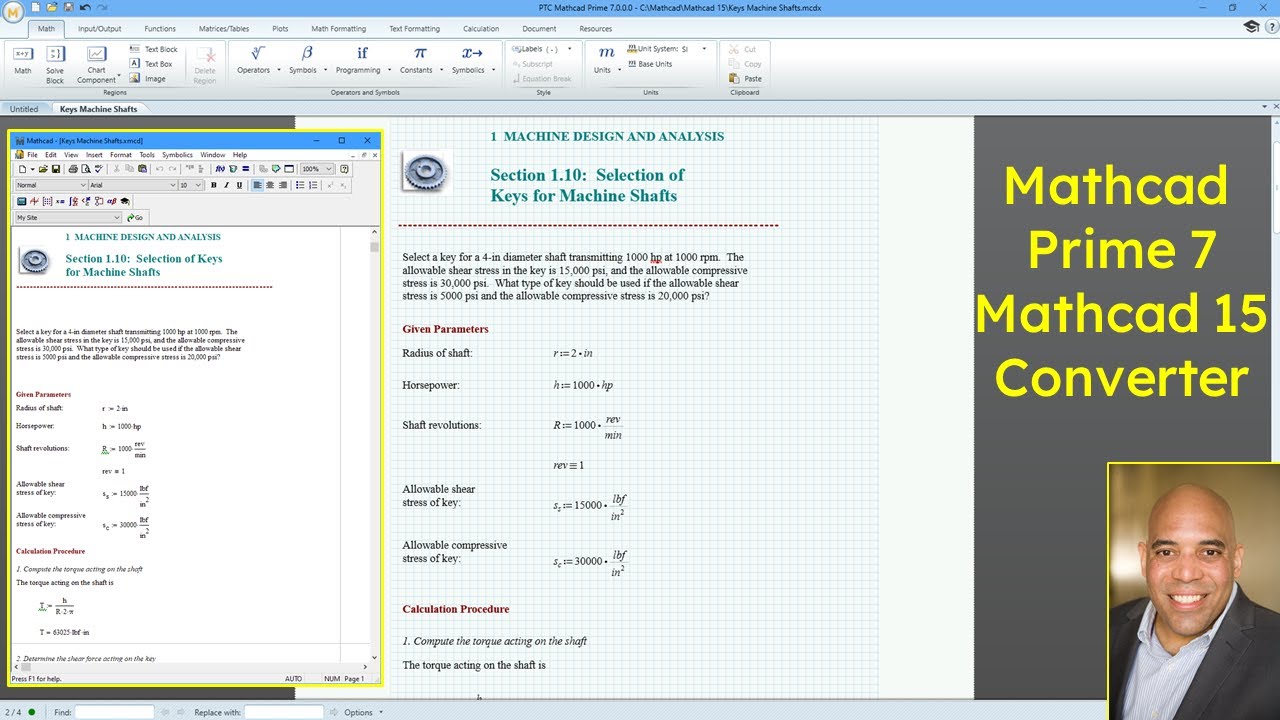Click Paste in the Clipboard group

[x=746, y=79]
